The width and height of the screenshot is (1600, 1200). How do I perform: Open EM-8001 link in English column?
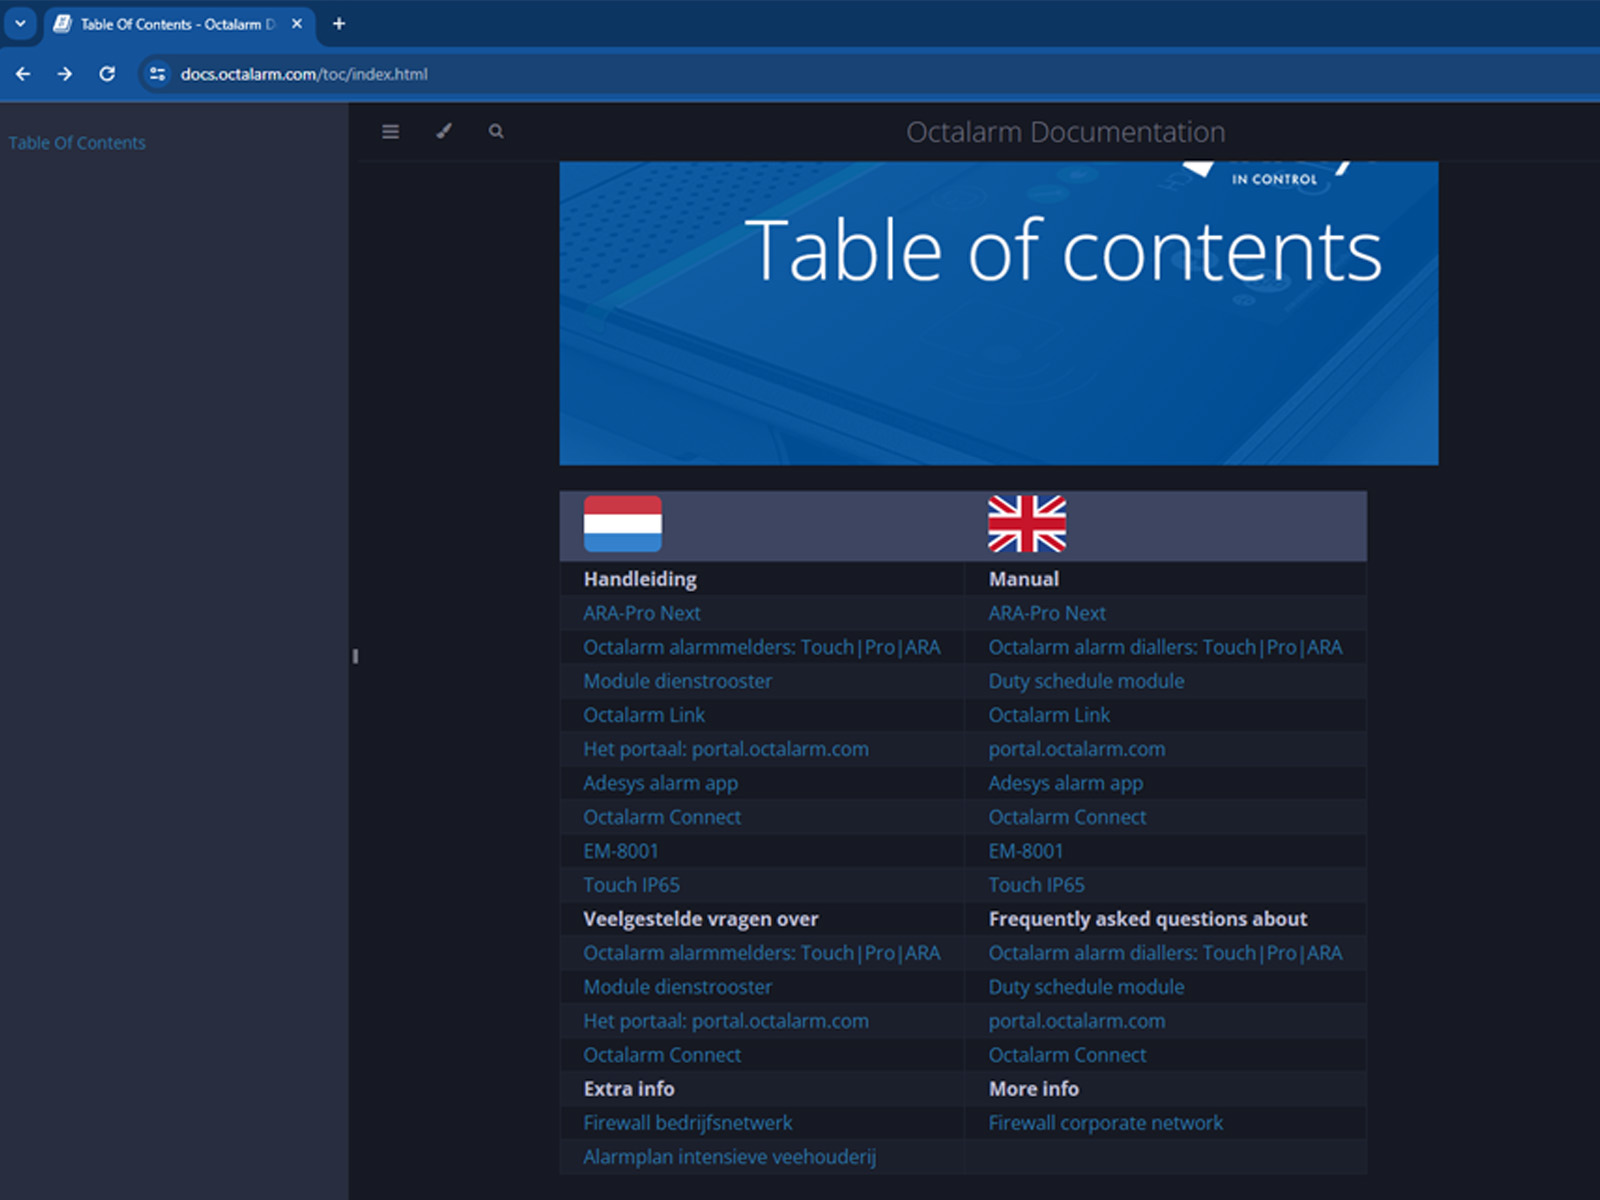click(1026, 851)
